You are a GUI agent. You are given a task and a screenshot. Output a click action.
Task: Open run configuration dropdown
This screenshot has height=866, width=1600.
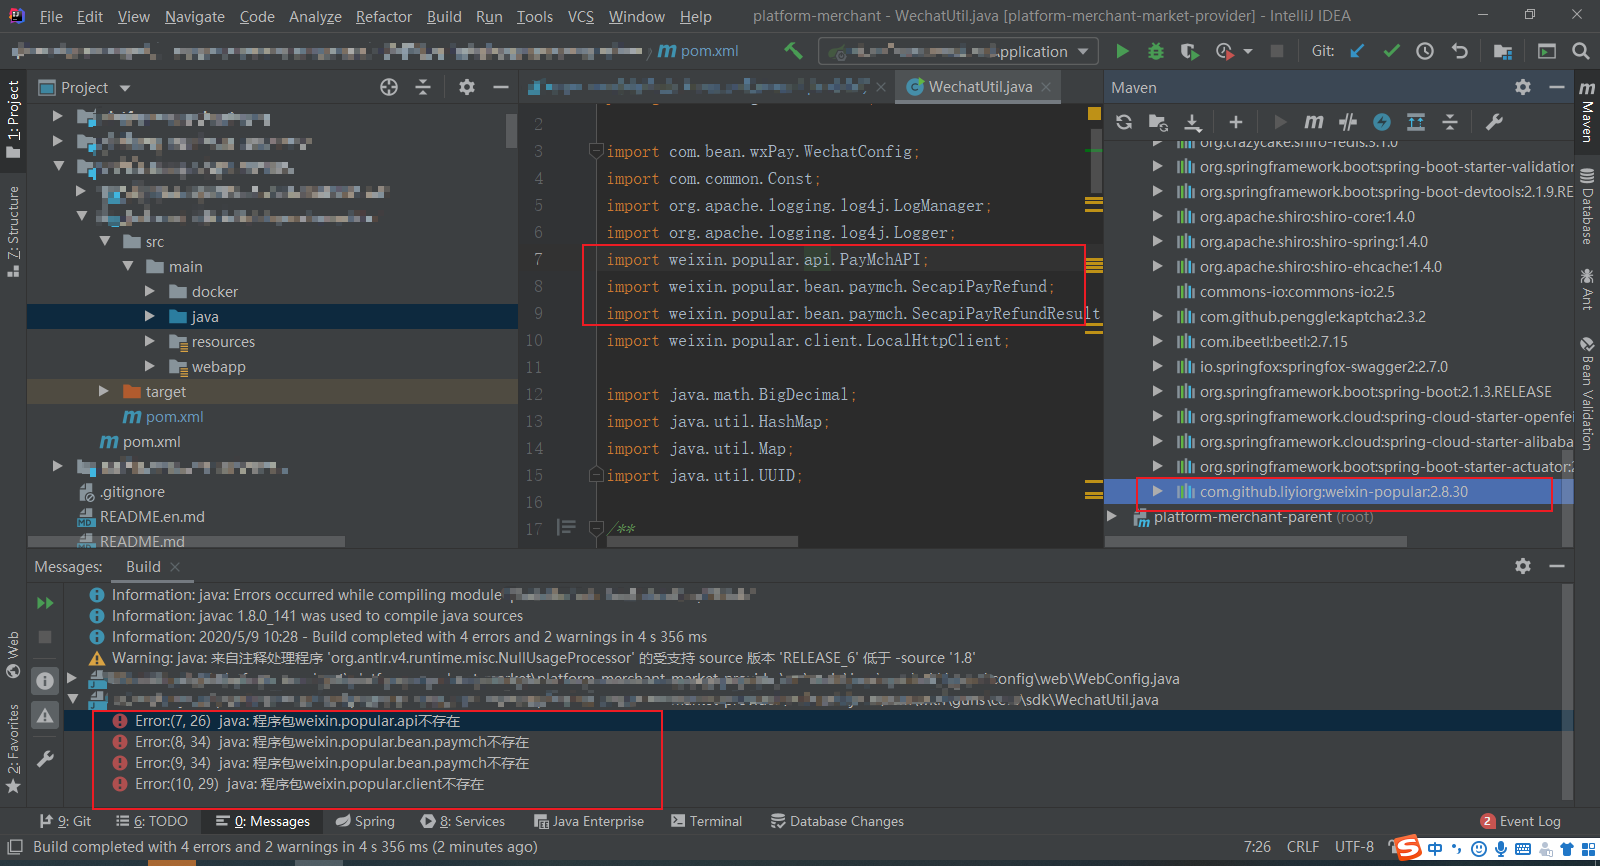click(x=1083, y=51)
